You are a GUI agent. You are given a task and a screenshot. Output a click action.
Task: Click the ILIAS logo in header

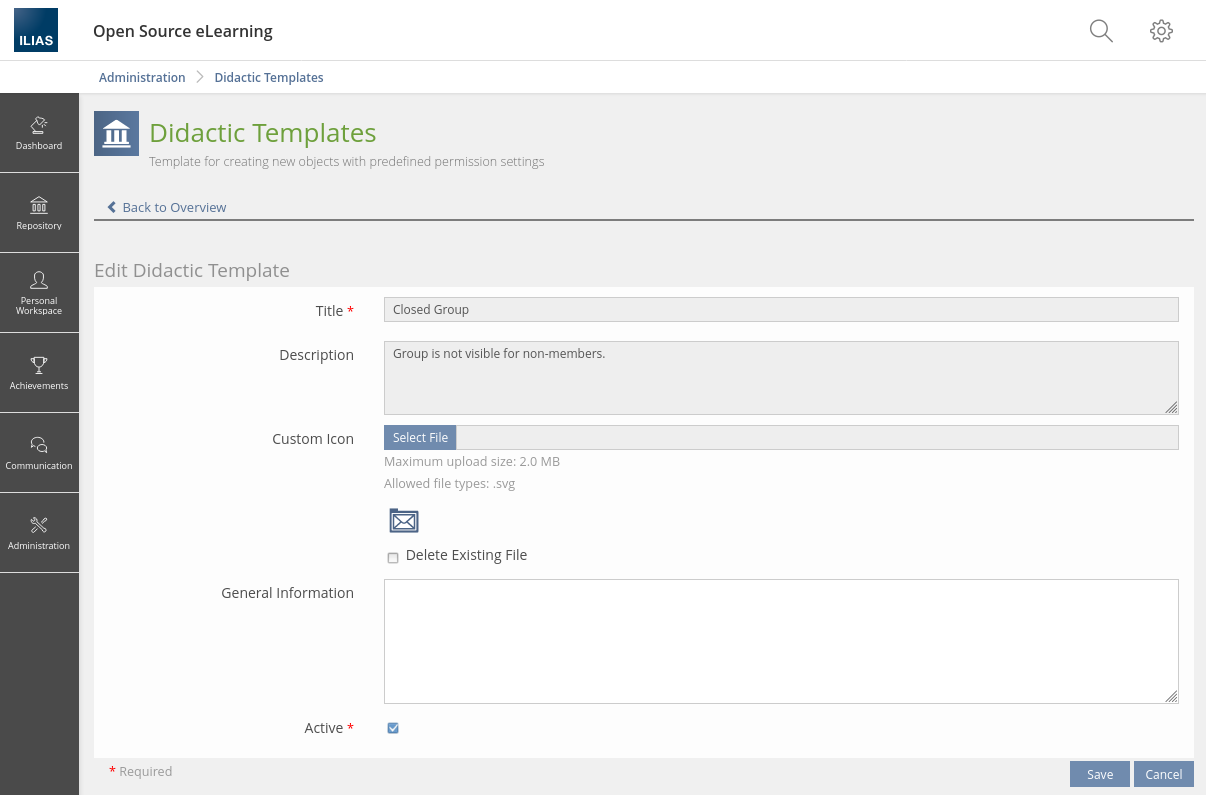pyautogui.click(x=36, y=30)
